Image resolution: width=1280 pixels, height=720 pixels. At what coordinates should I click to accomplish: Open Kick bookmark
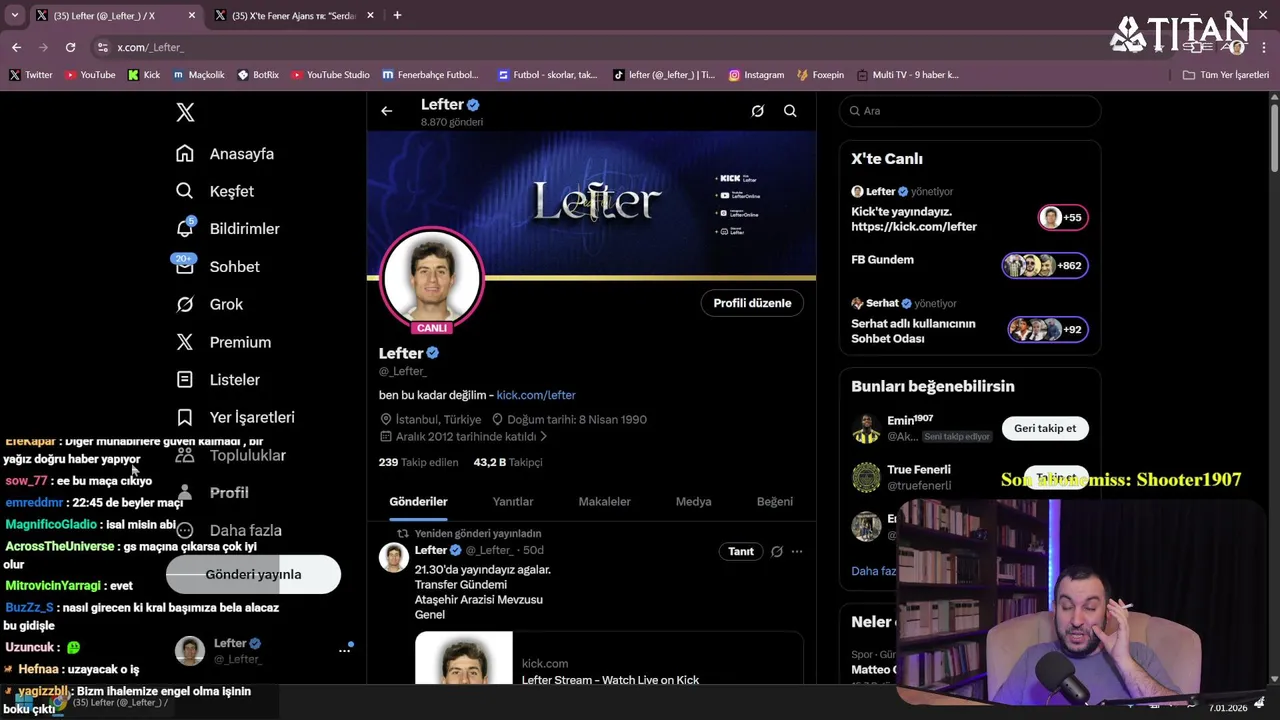144,75
